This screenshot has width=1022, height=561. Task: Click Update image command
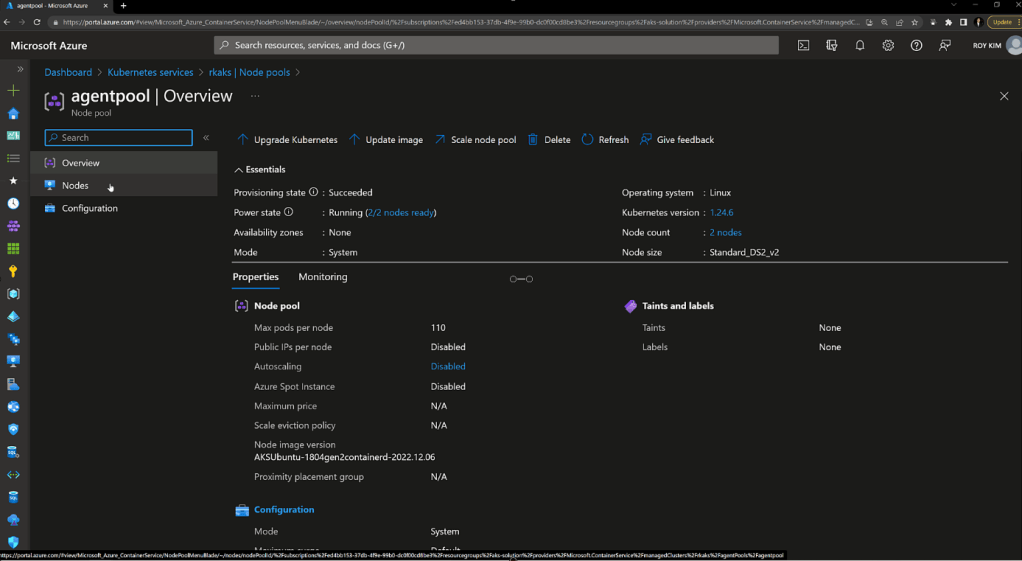click(x=385, y=140)
